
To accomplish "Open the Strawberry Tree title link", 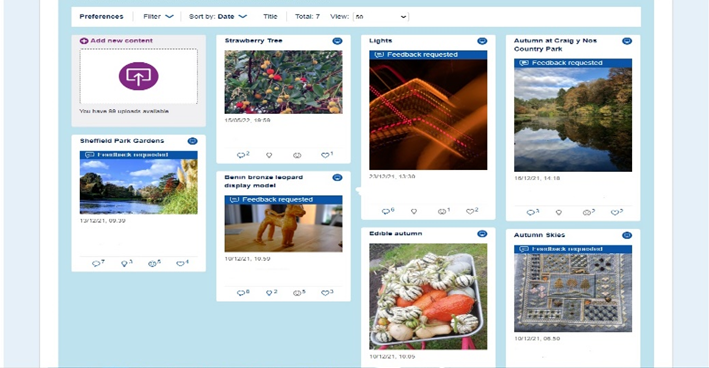I will [253, 41].
